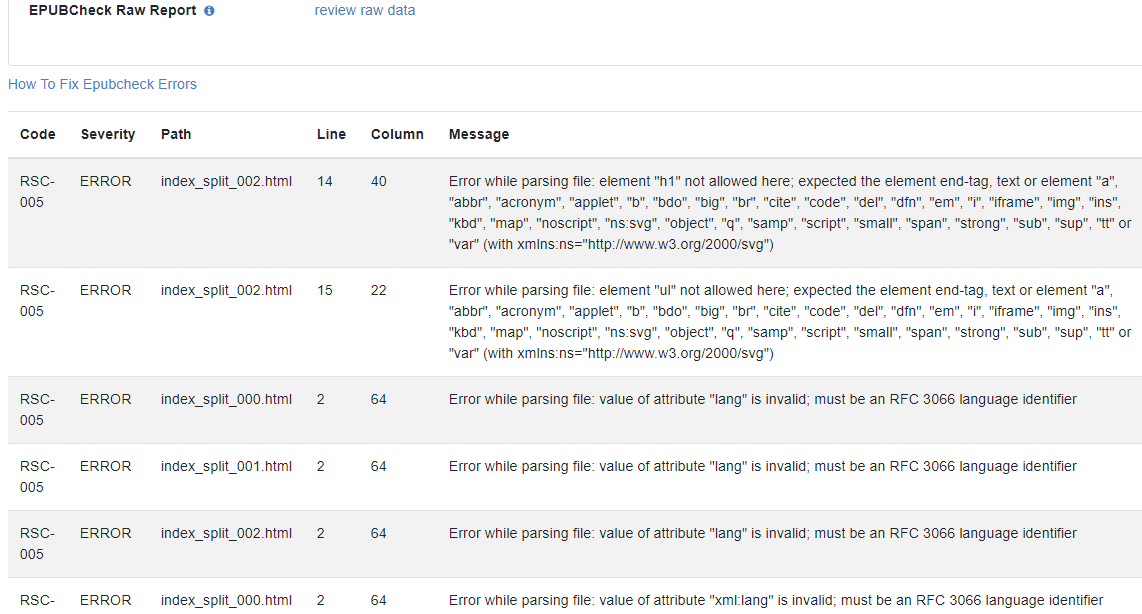1142x614 pixels.
Task: Click line number 14 in the first row
Action: (x=324, y=181)
